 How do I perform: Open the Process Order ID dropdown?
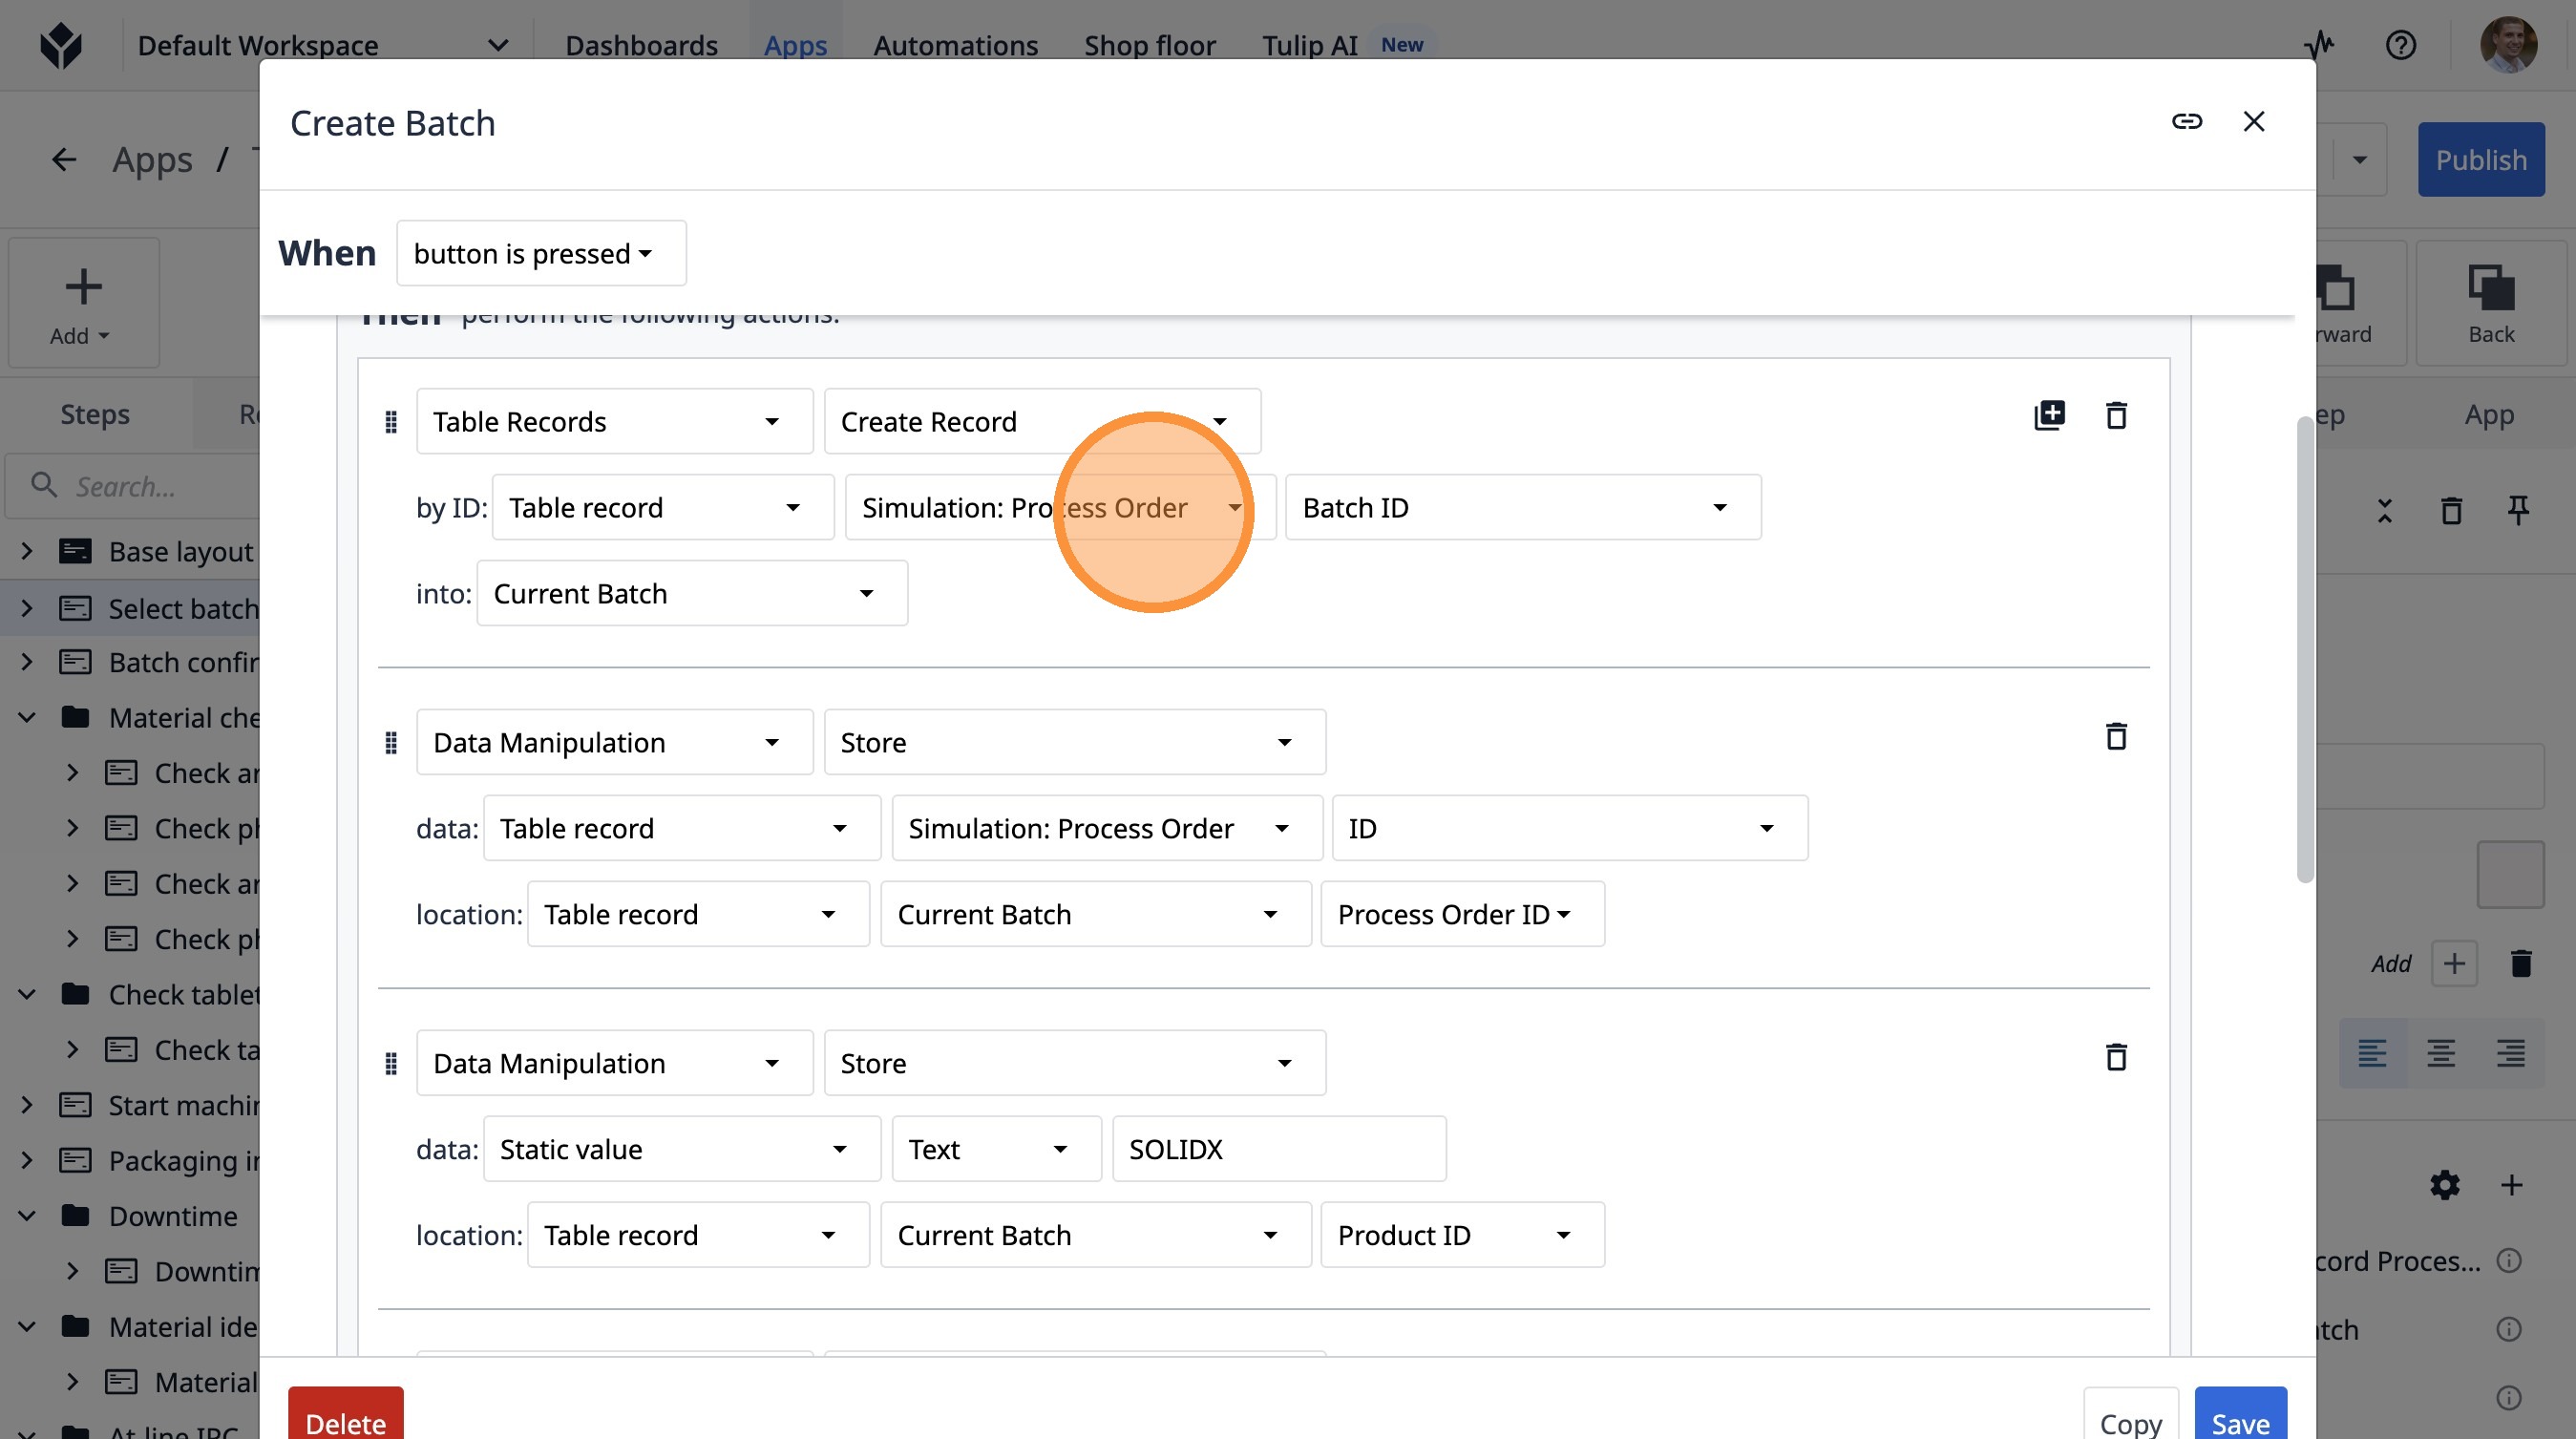tap(1461, 914)
